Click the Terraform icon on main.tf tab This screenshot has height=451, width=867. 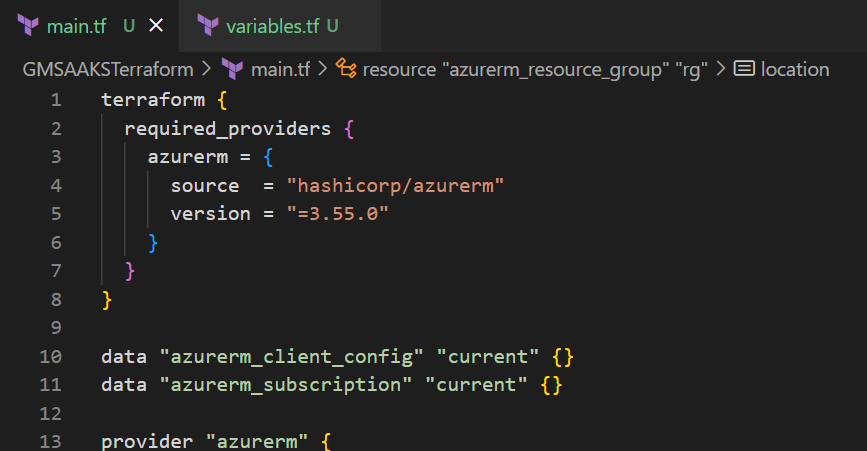(x=27, y=26)
